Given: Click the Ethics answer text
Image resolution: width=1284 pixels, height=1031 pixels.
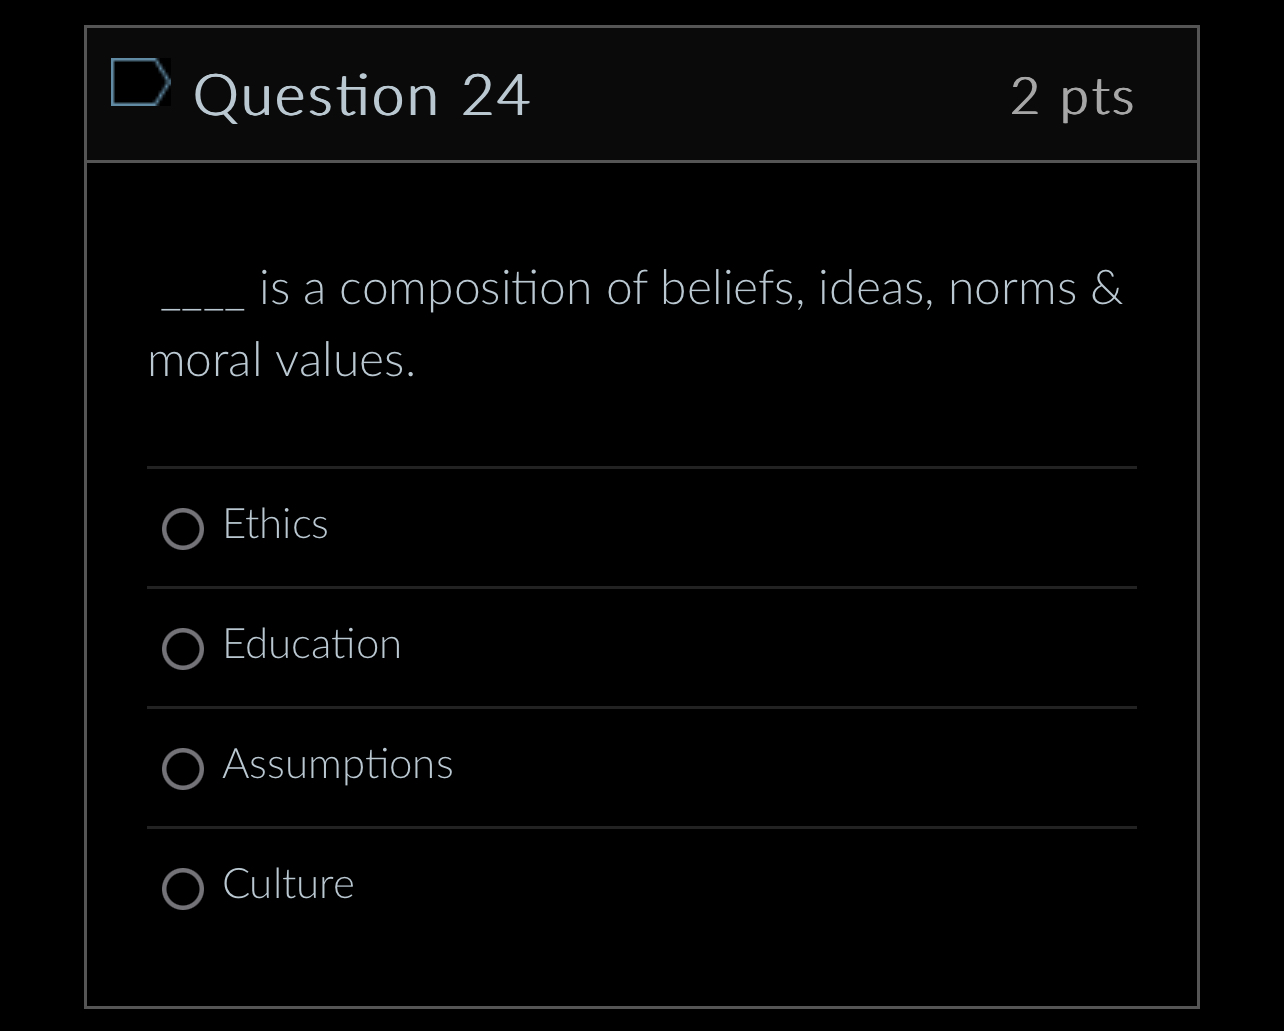Looking at the screenshot, I should (x=275, y=524).
